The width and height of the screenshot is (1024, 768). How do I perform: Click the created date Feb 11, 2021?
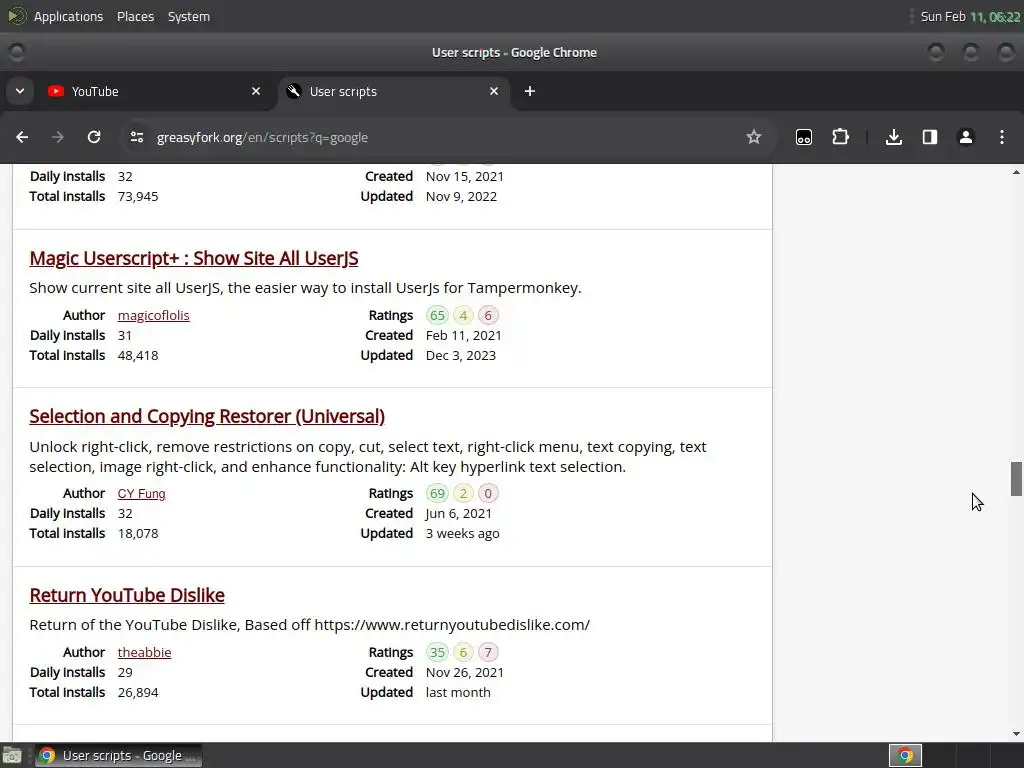coord(464,336)
